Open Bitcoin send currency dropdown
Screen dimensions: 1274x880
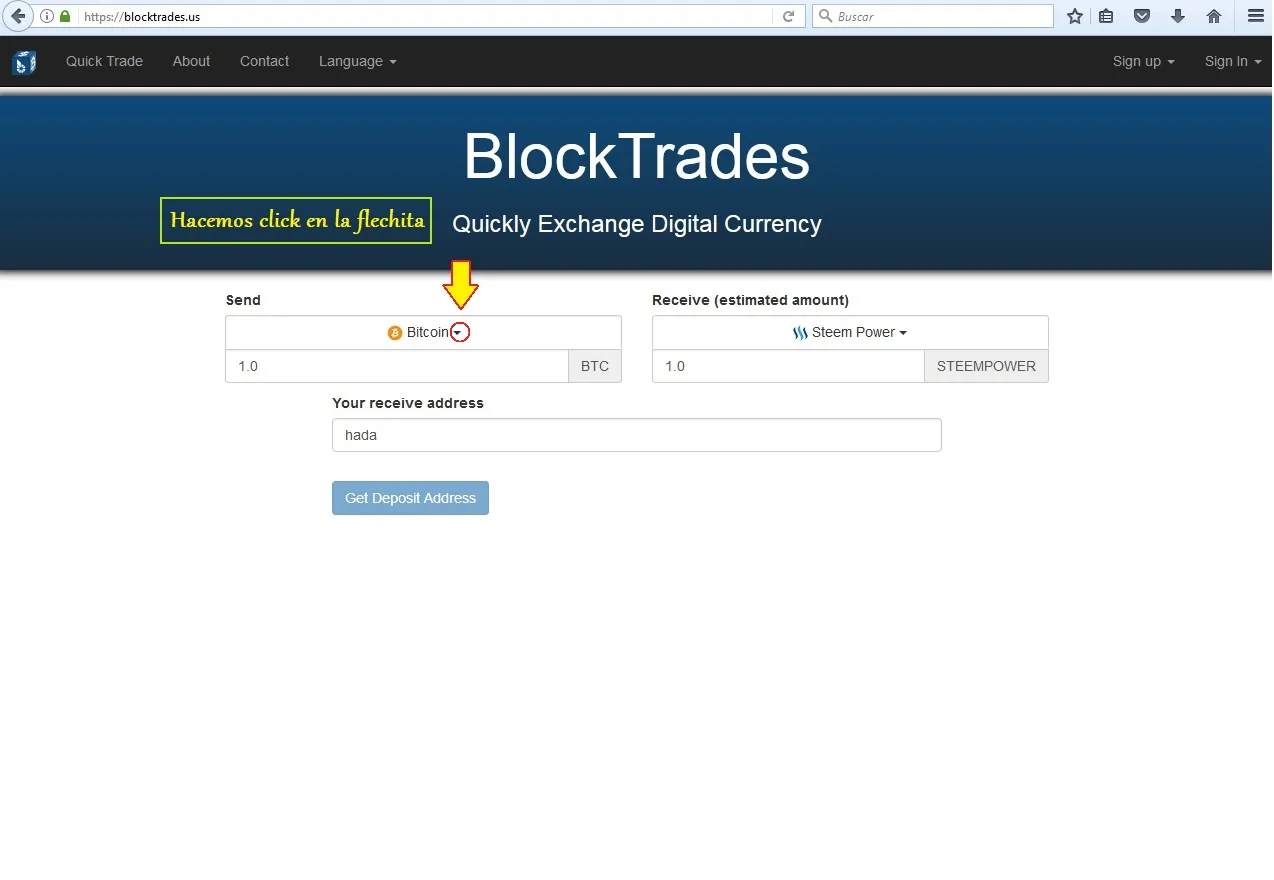(423, 332)
